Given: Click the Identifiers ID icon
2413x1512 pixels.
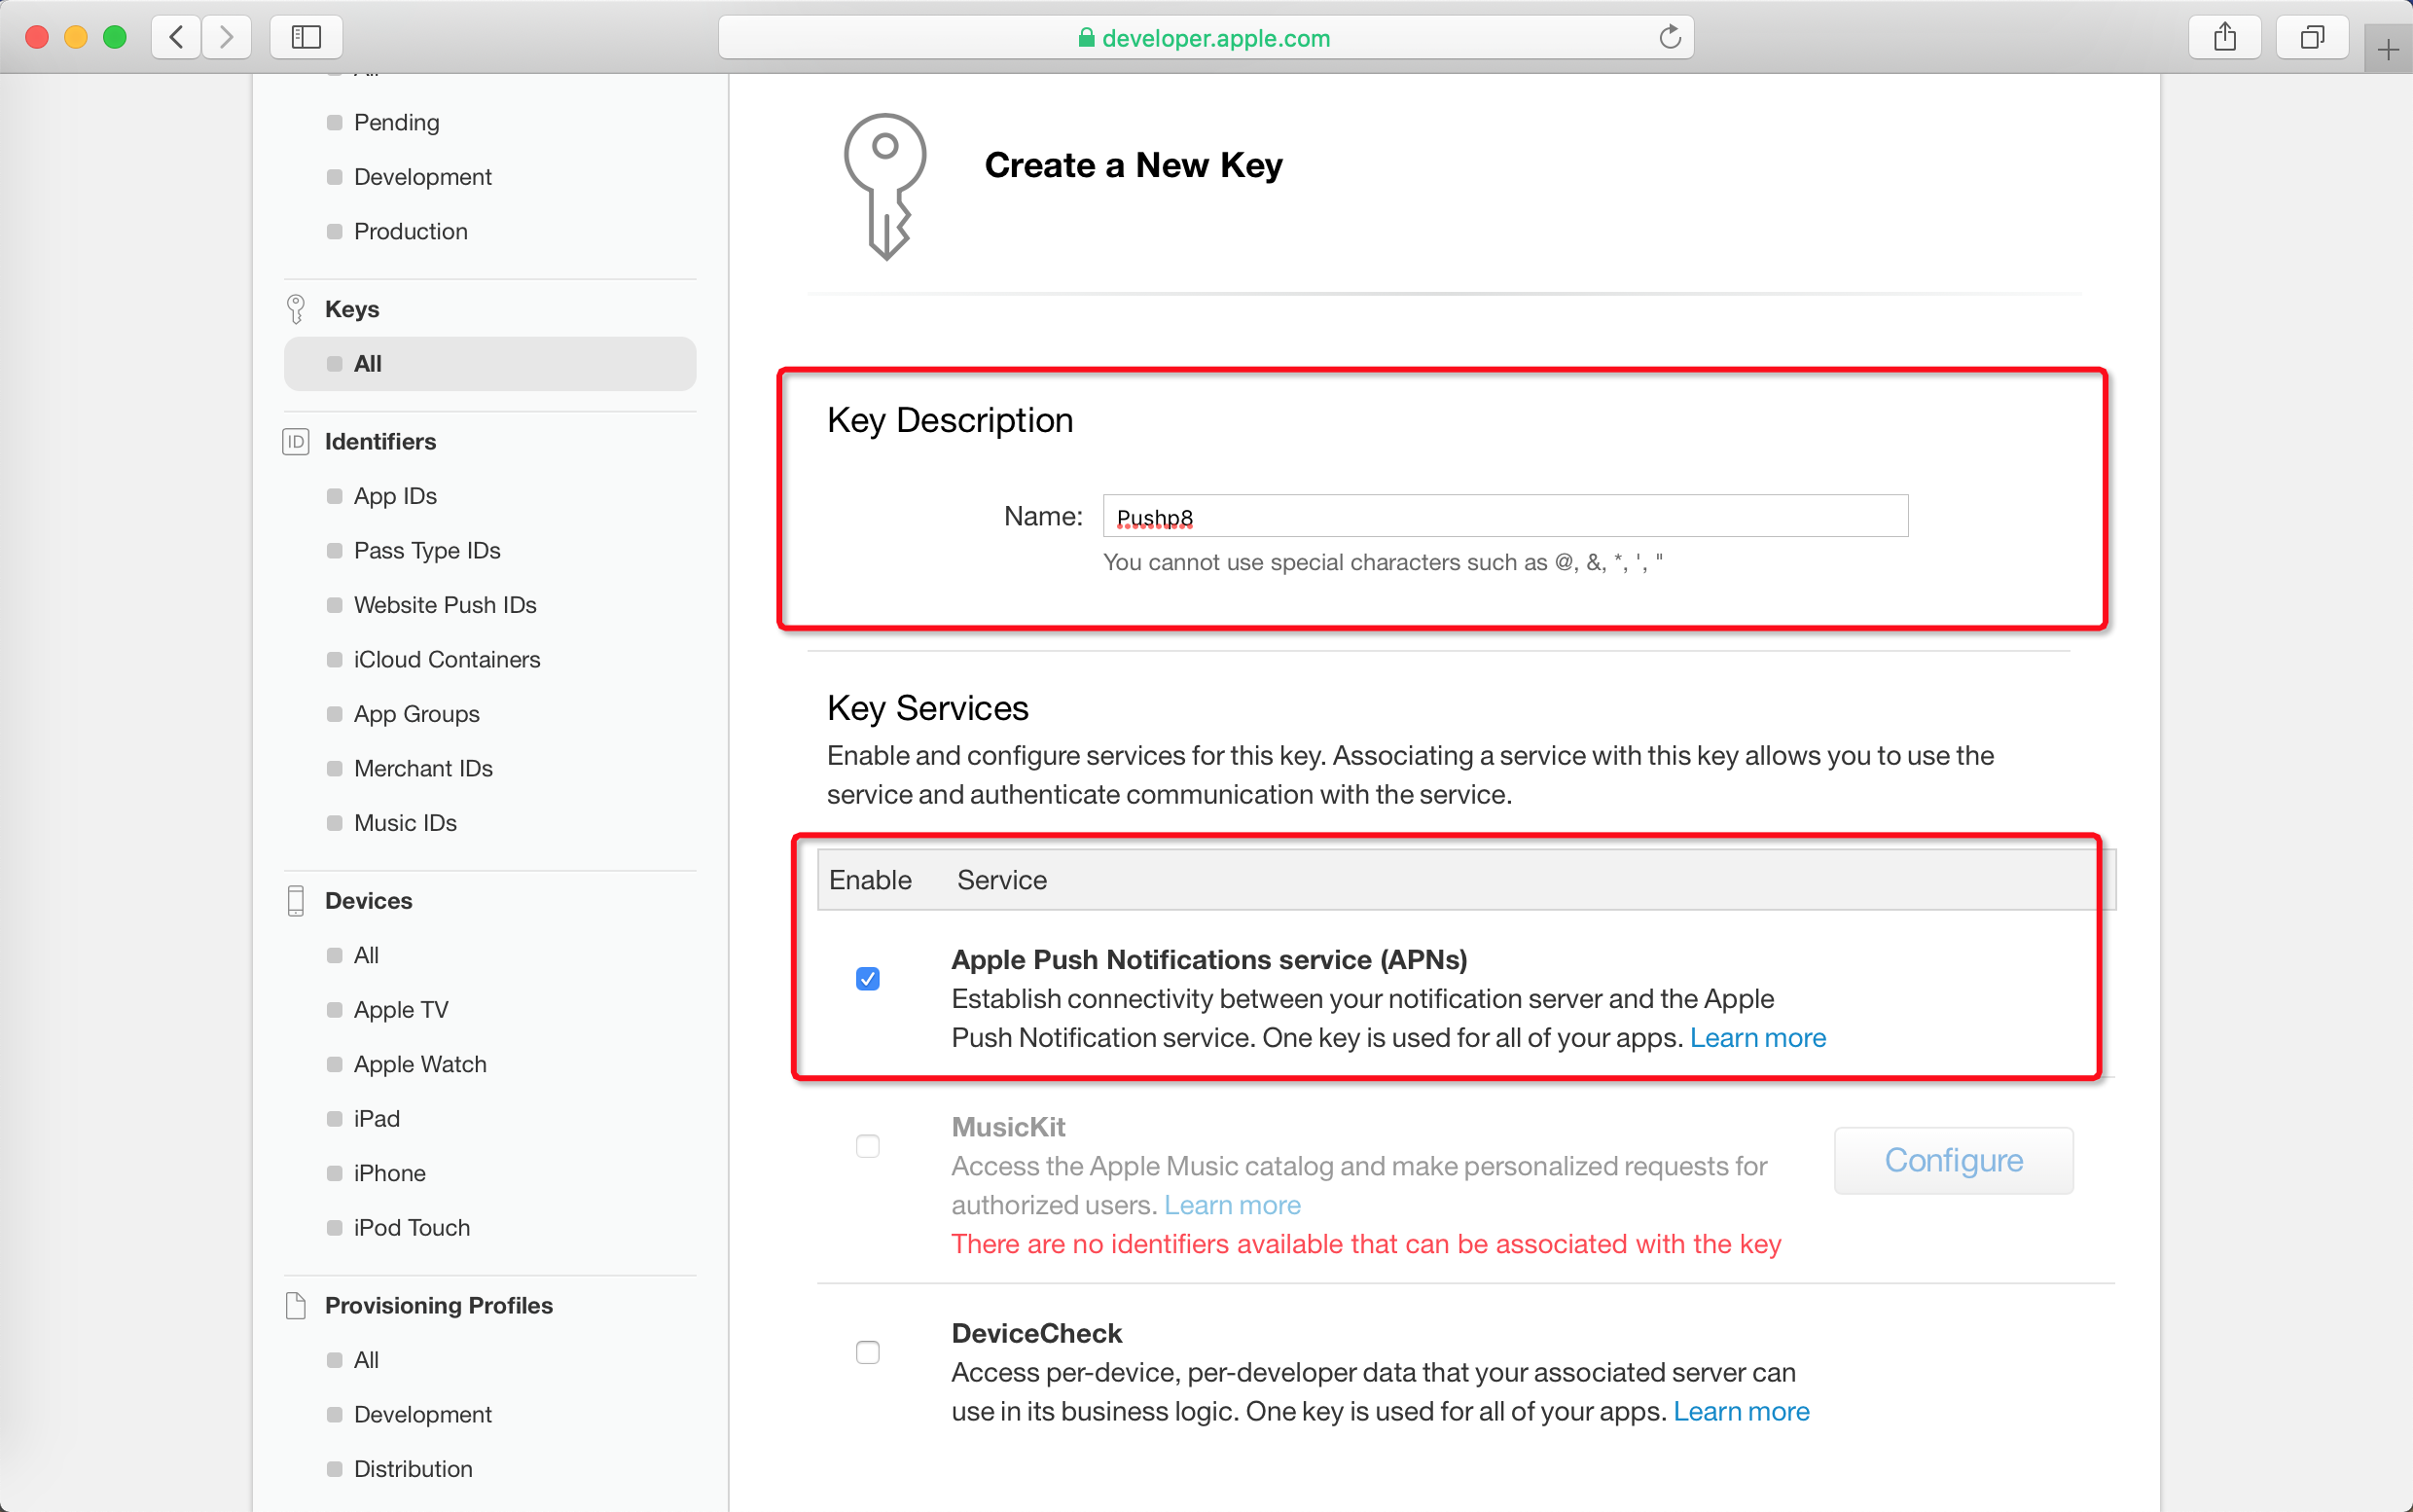Looking at the screenshot, I should (x=296, y=441).
